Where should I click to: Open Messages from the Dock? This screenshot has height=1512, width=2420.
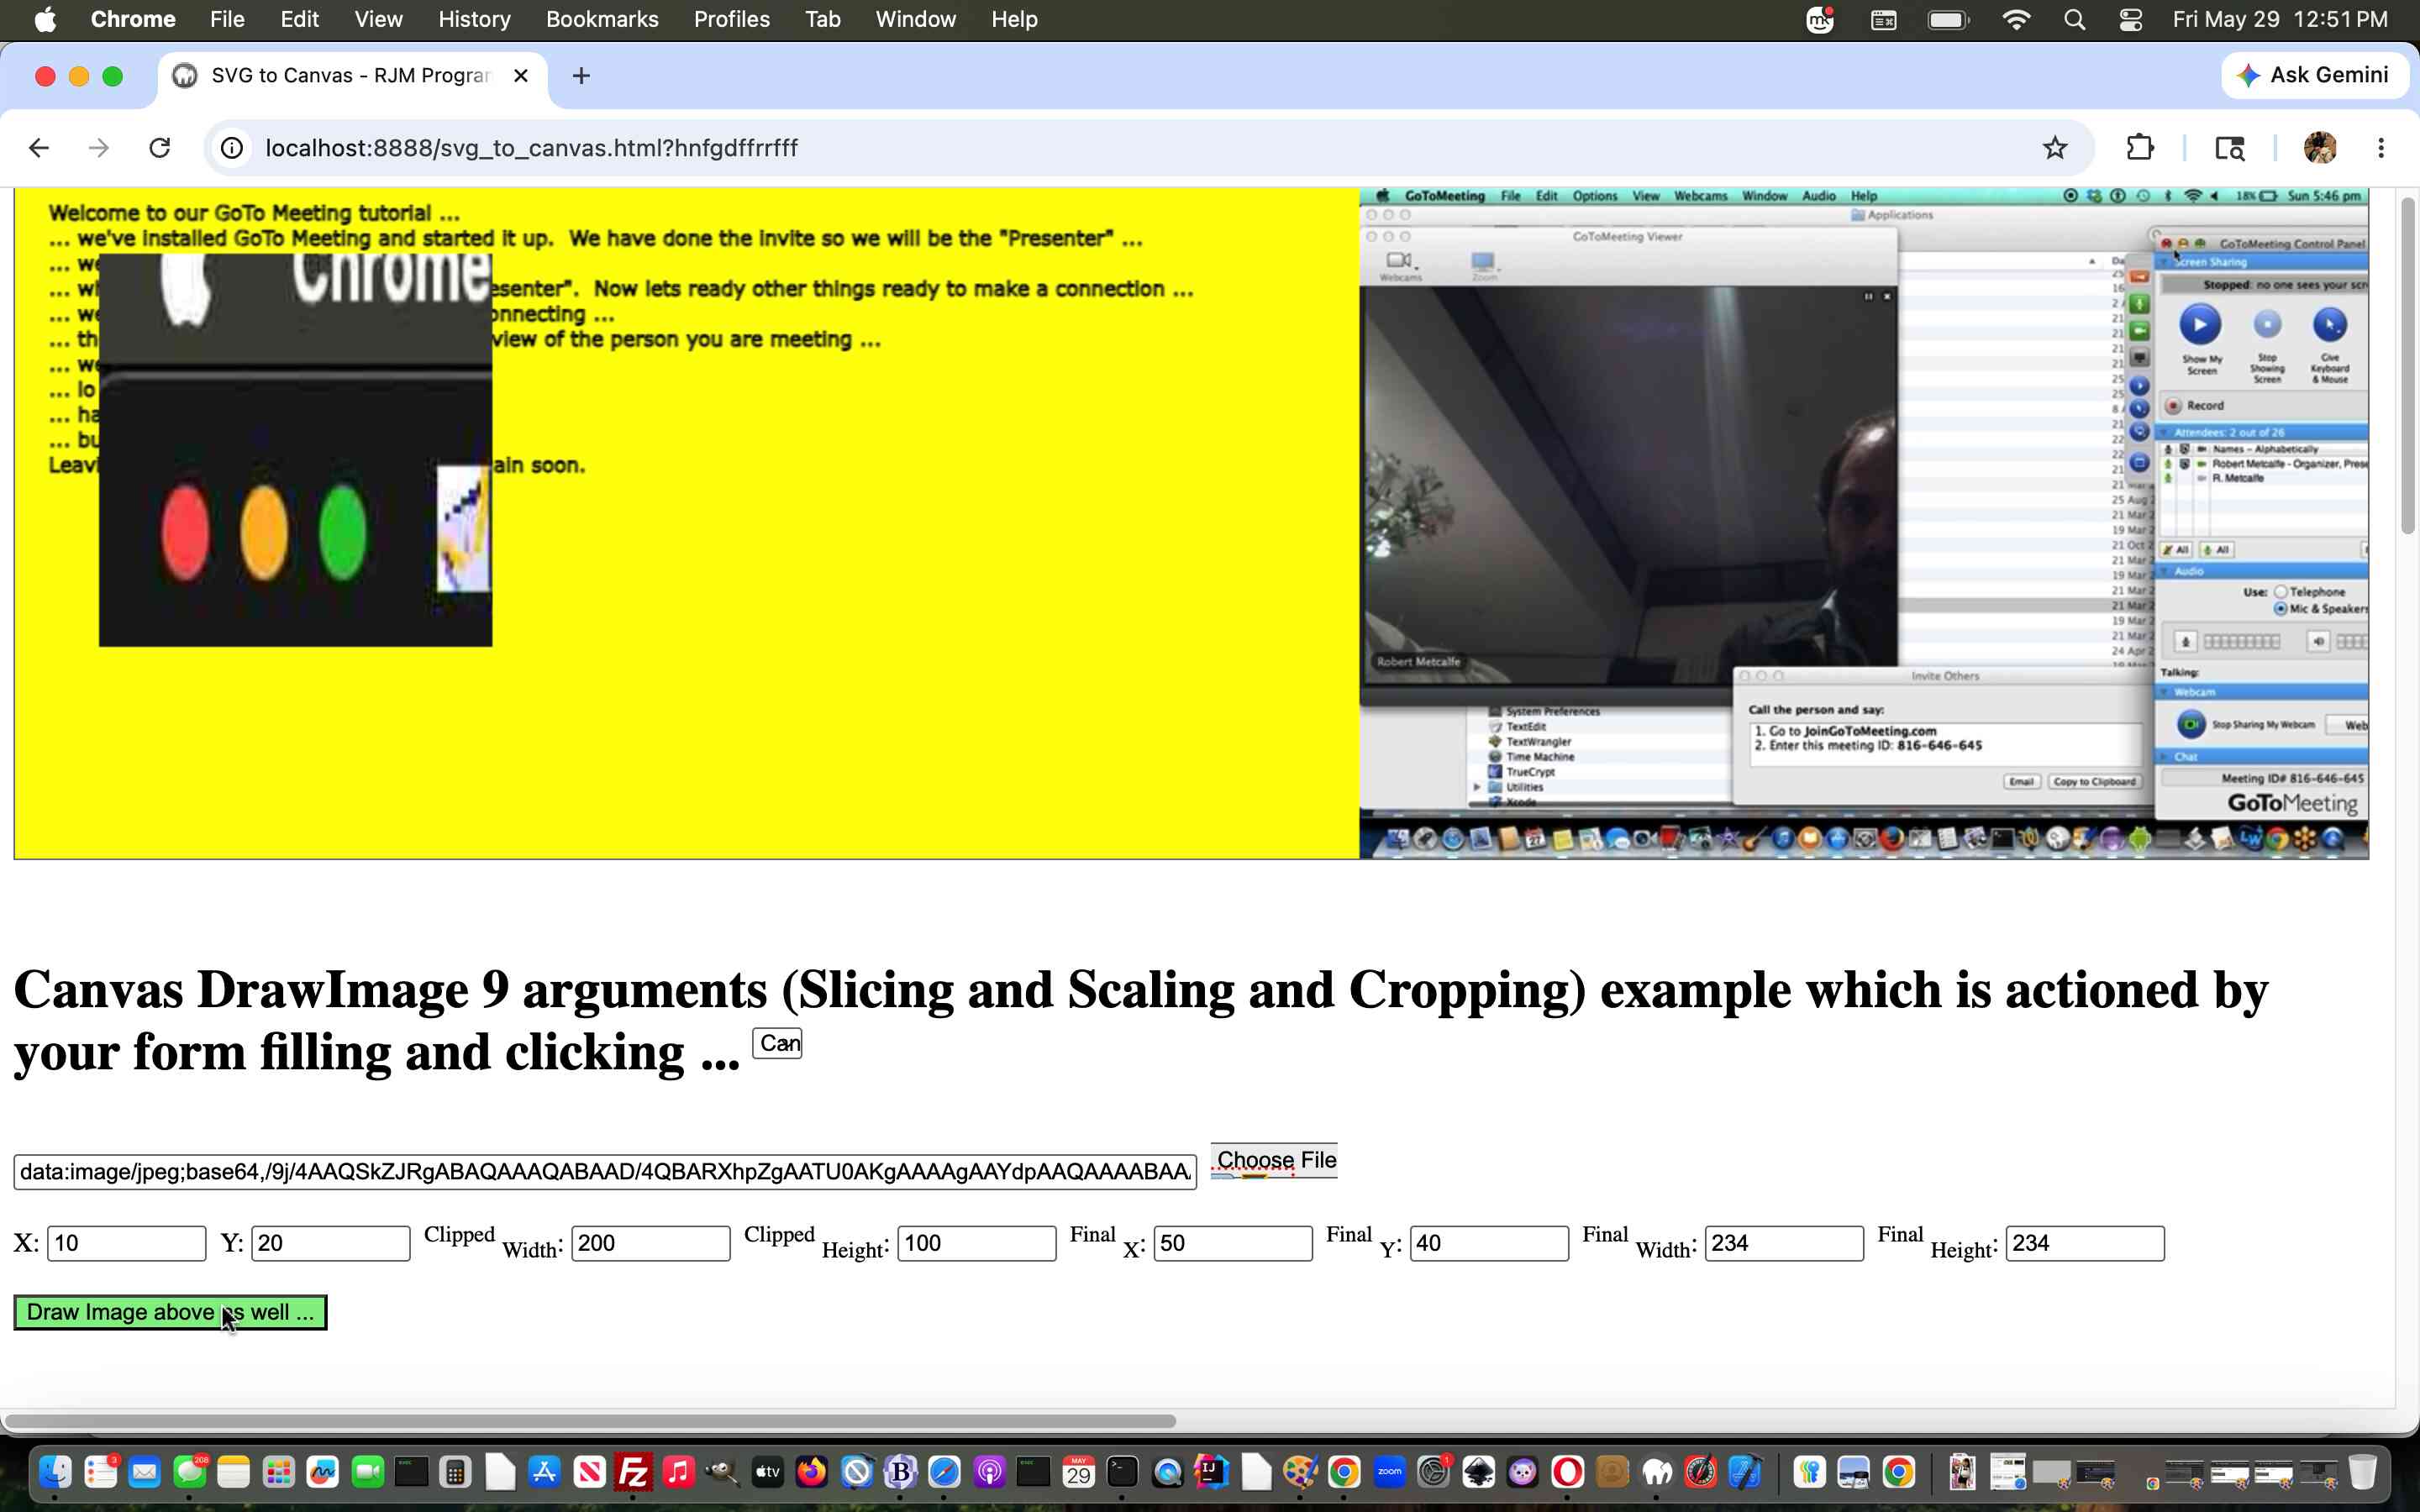point(189,1472)
